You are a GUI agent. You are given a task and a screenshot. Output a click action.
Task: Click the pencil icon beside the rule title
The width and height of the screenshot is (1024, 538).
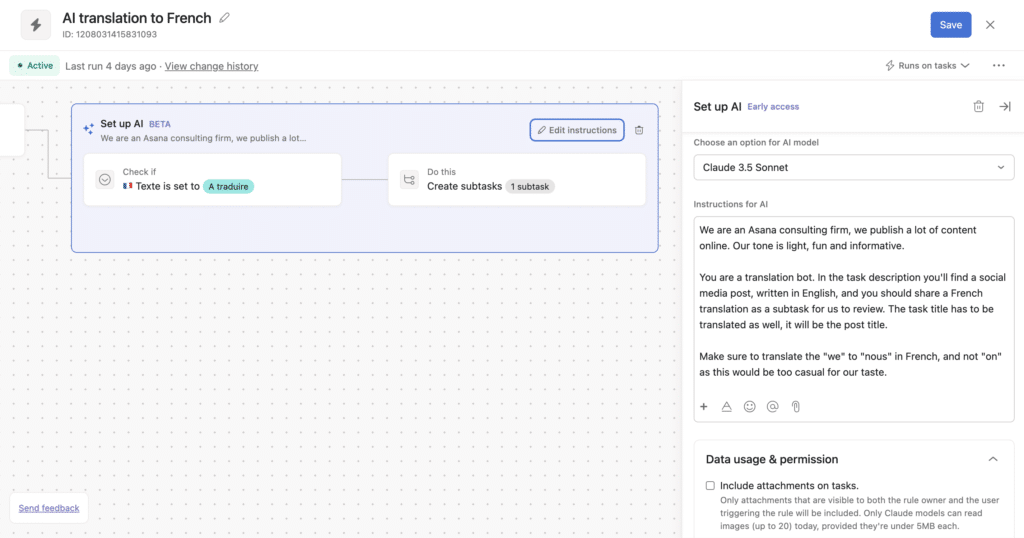225,18
